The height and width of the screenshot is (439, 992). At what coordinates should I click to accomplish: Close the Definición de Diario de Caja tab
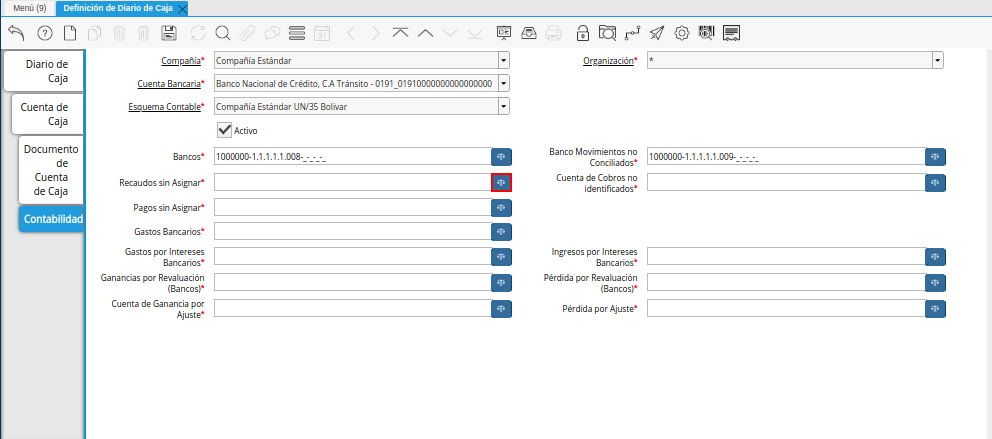182,9
